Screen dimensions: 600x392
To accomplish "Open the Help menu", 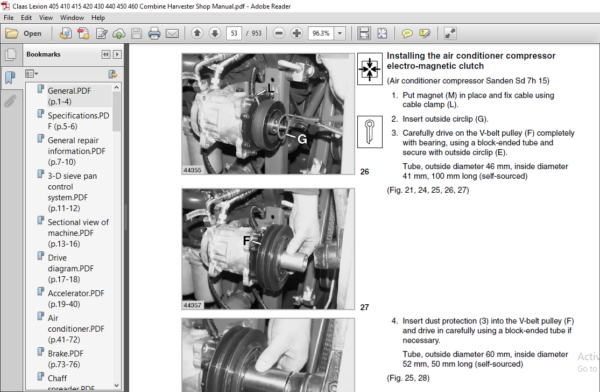I will tap(98, 18).
